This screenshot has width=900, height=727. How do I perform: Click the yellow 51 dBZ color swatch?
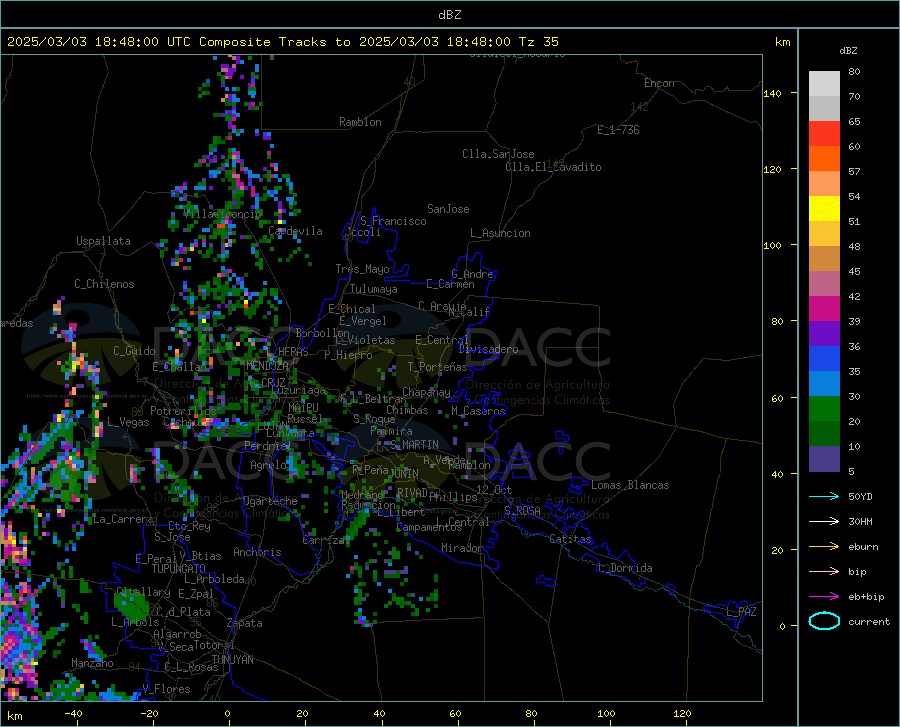point(824,209)
